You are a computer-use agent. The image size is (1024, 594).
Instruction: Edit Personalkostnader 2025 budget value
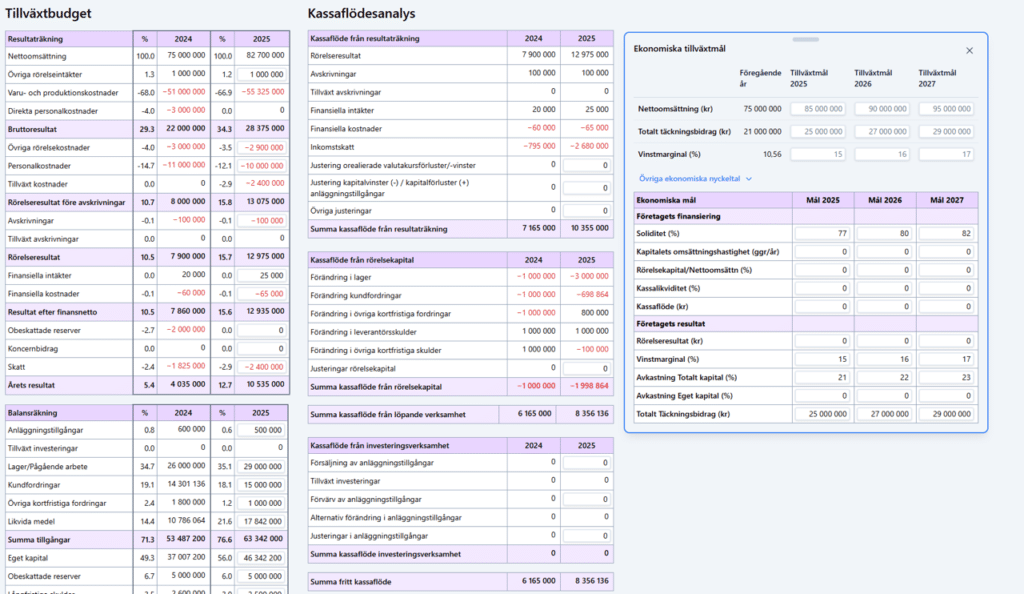(x=261, y=165)
